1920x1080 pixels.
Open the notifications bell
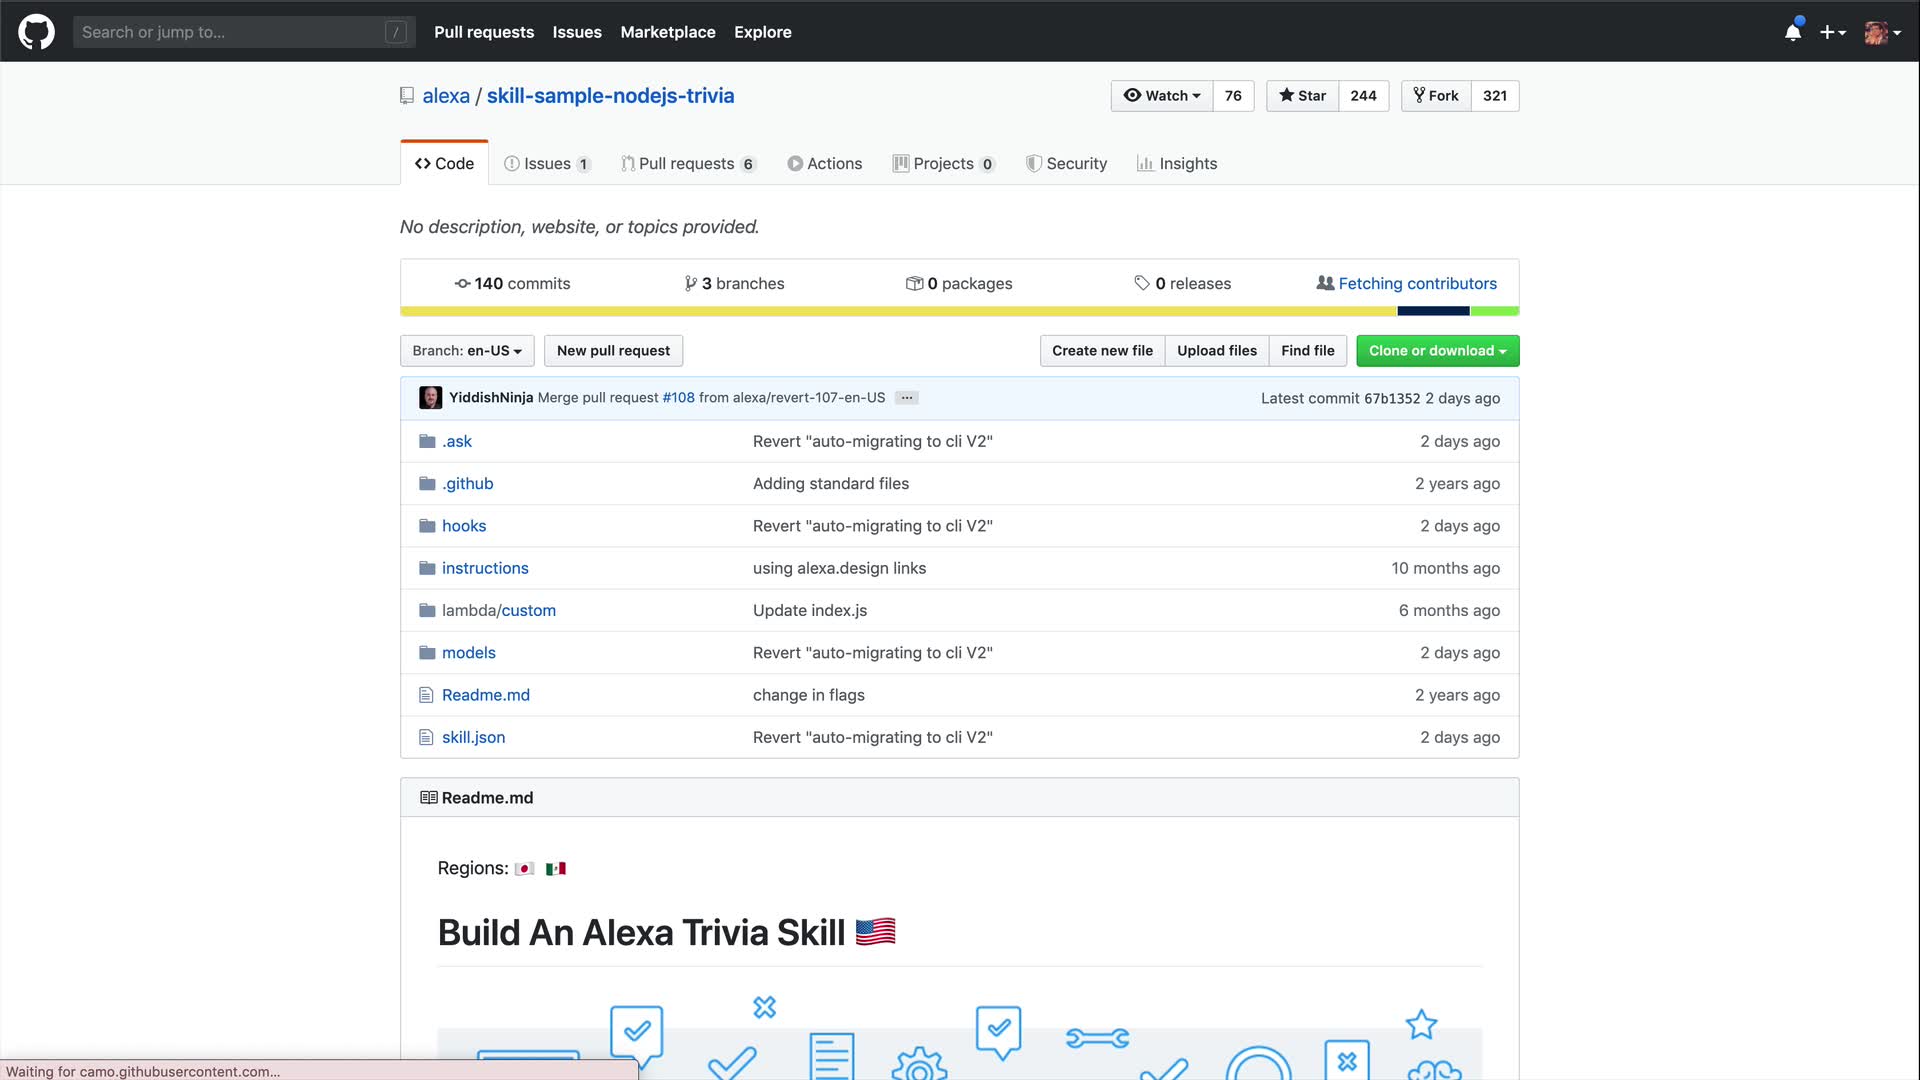click(1793, 32)
